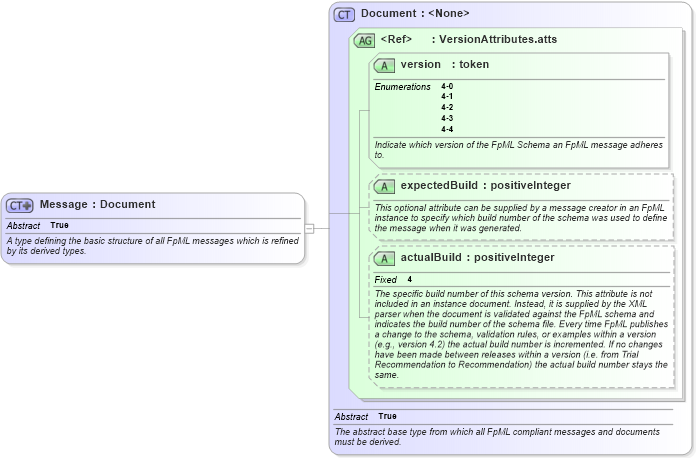Select enumeration value 4-1
Viewport: 696px width, 458px height.
(447, 96)
